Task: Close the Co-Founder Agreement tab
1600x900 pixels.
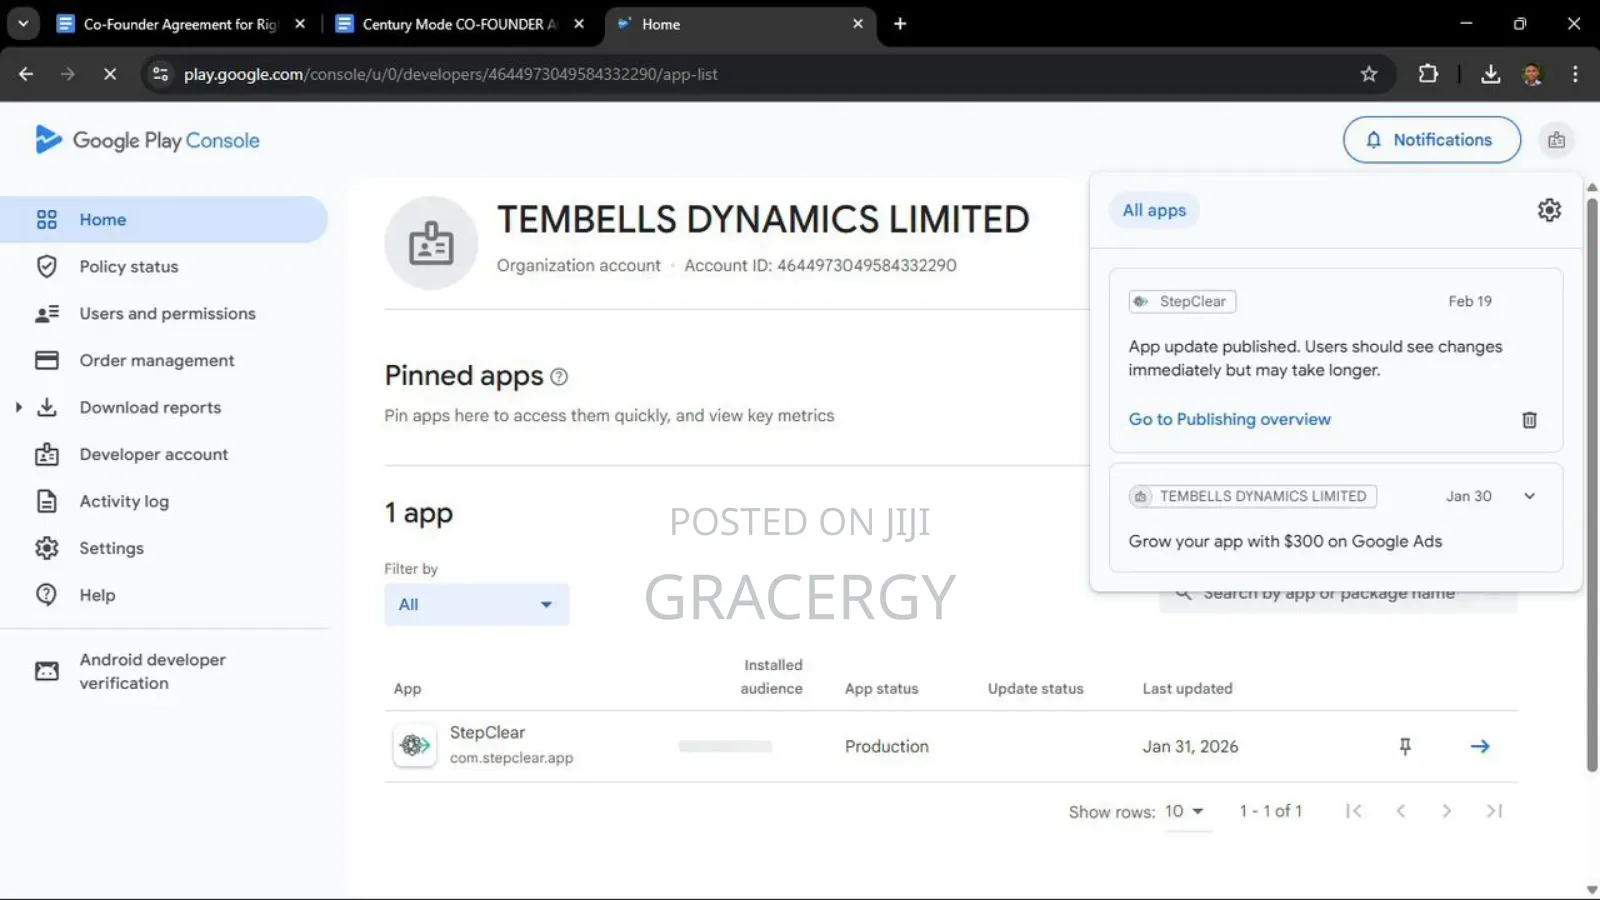Action: (300, 24)
